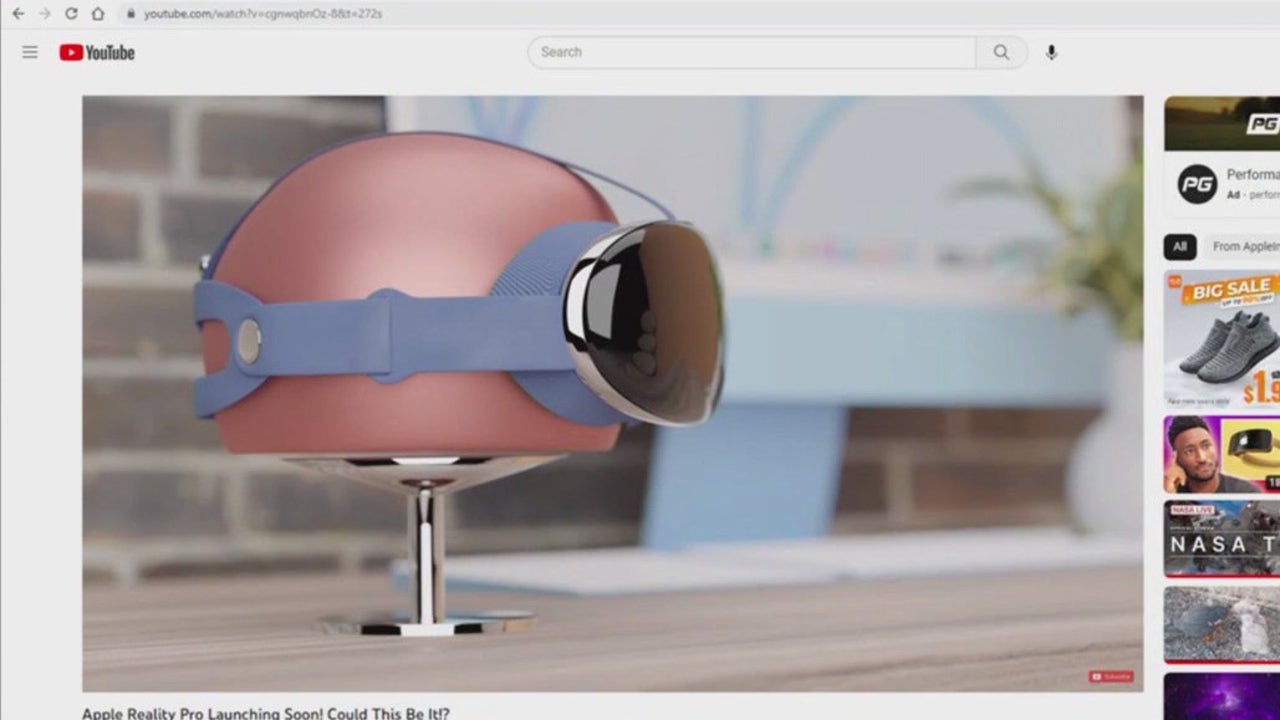Open the YouTube hamburger guide menu
The width and height of the screenshot is (1280, 720).
pyautogui.click(x=30, y=52)
